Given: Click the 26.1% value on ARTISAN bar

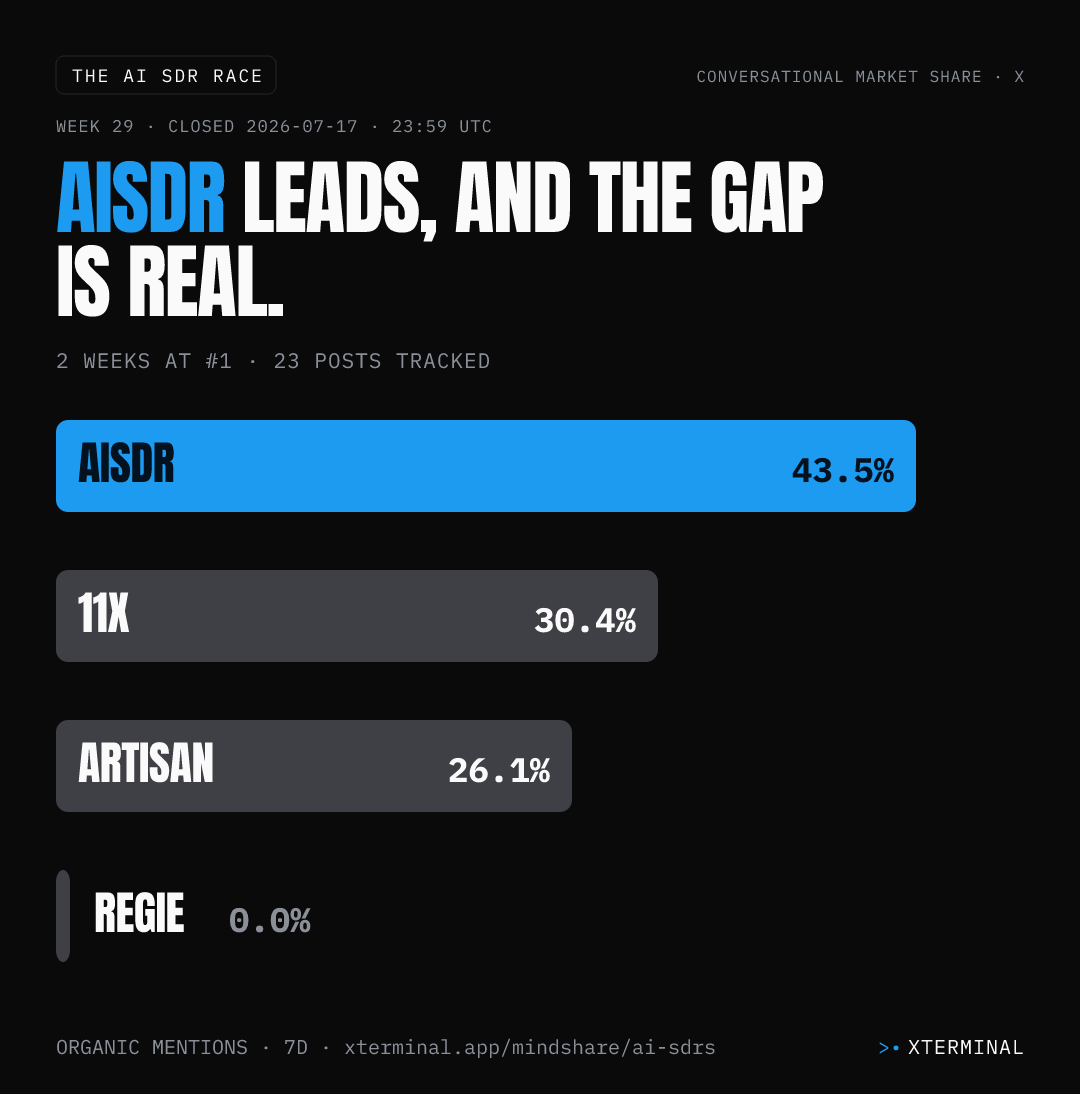Looking at the screenshot, I should 499,770.
